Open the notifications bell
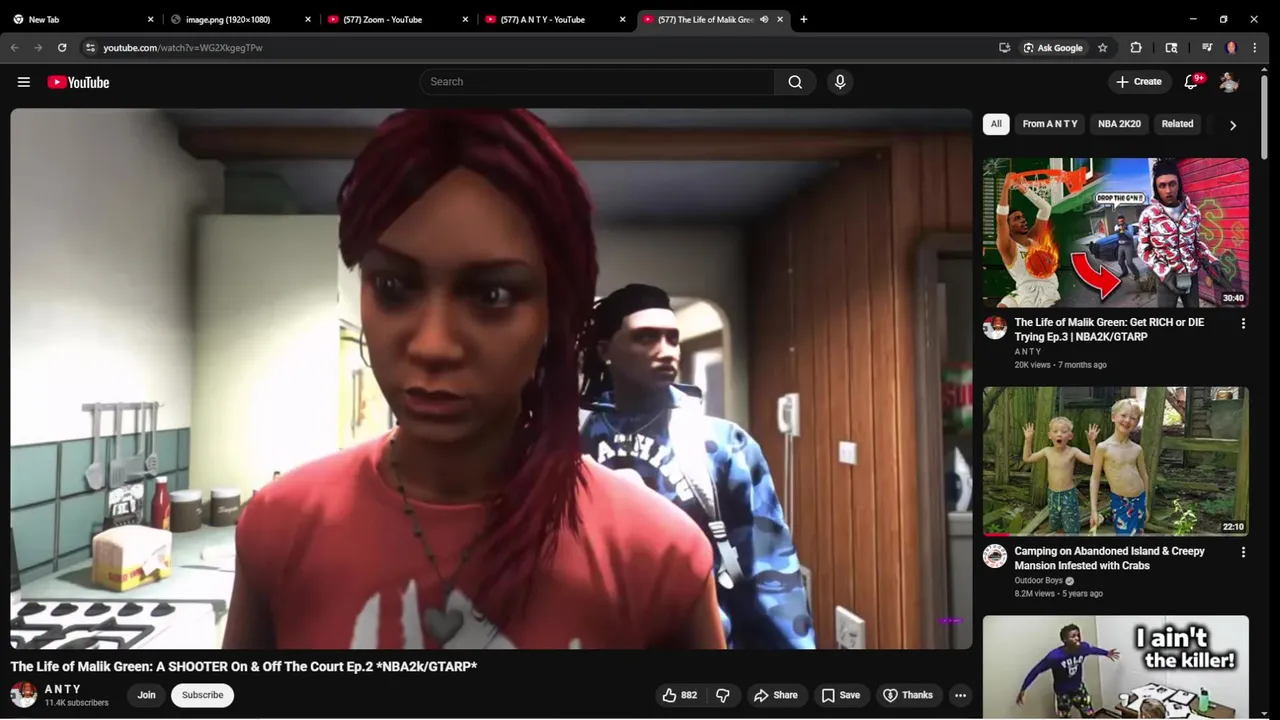The height and width of the screenshot is (720, 1280). click(1191, 82)
